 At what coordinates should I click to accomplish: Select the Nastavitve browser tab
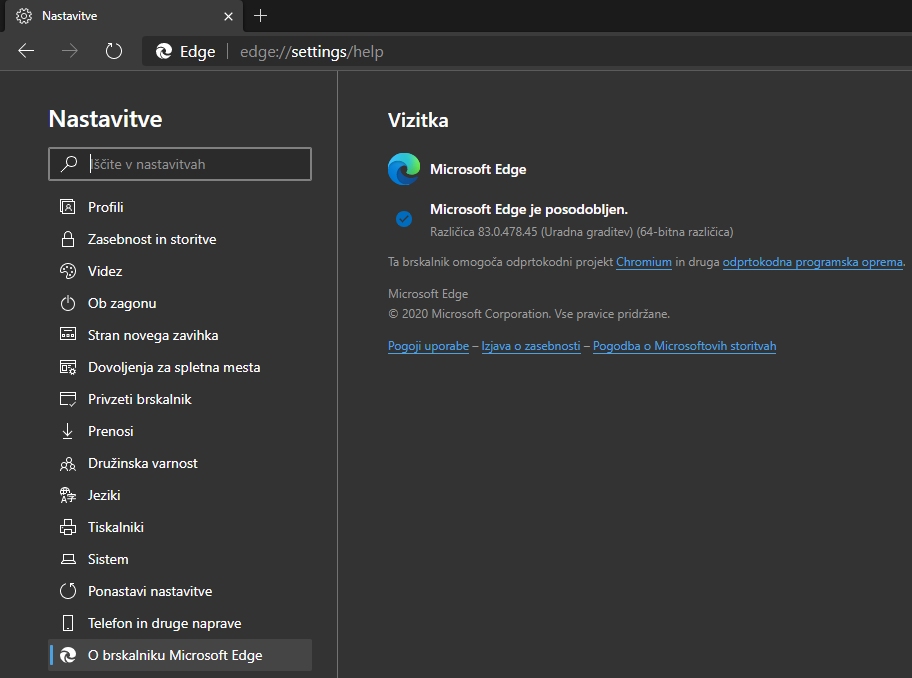coord(124,16)
